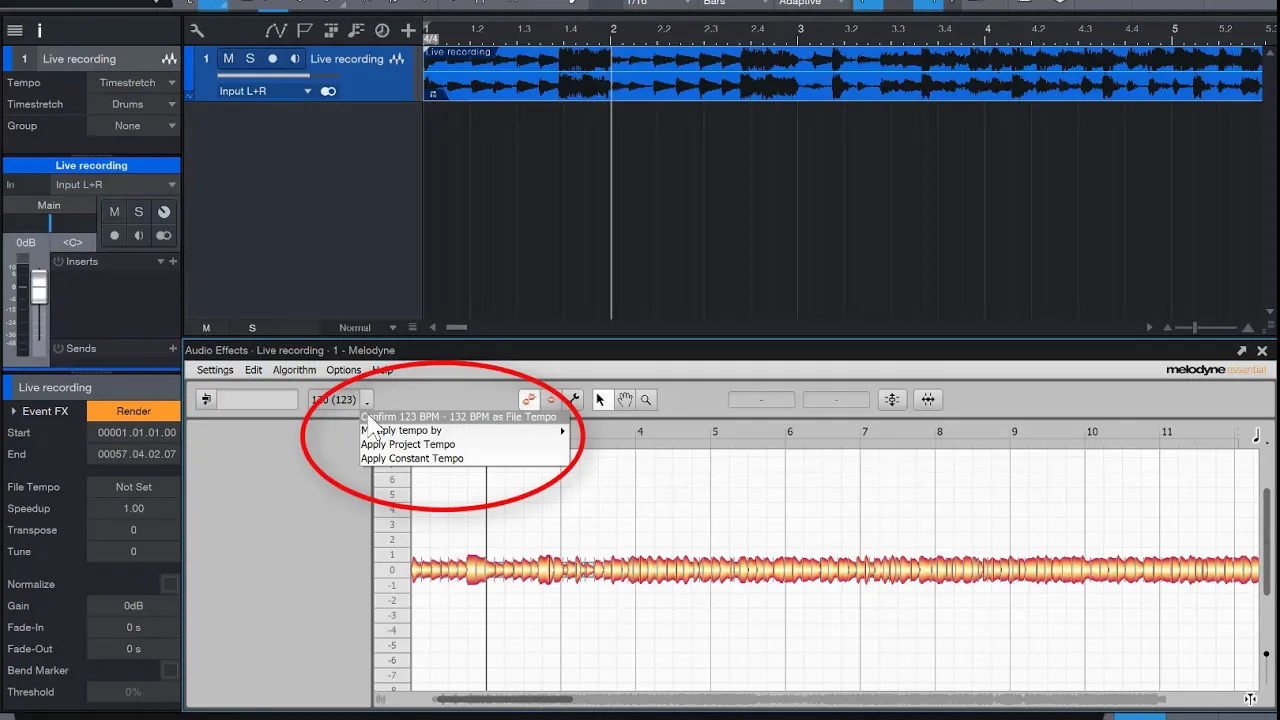The image size is (1280, 720).
Task: Open the tempo track clock icon
Action: click(382, 31)
